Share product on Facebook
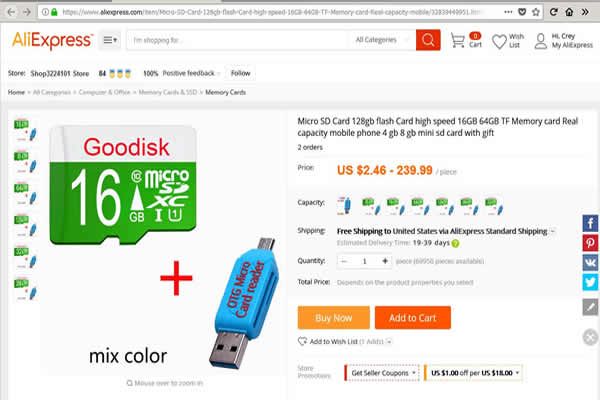 tap(590, 223)
